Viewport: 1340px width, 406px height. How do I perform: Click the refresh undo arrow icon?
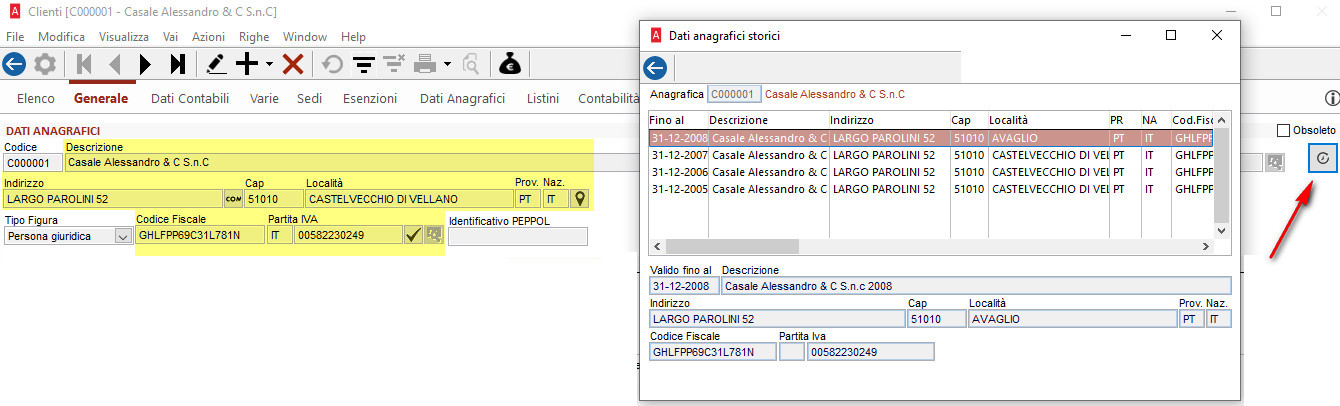[332, 65]
